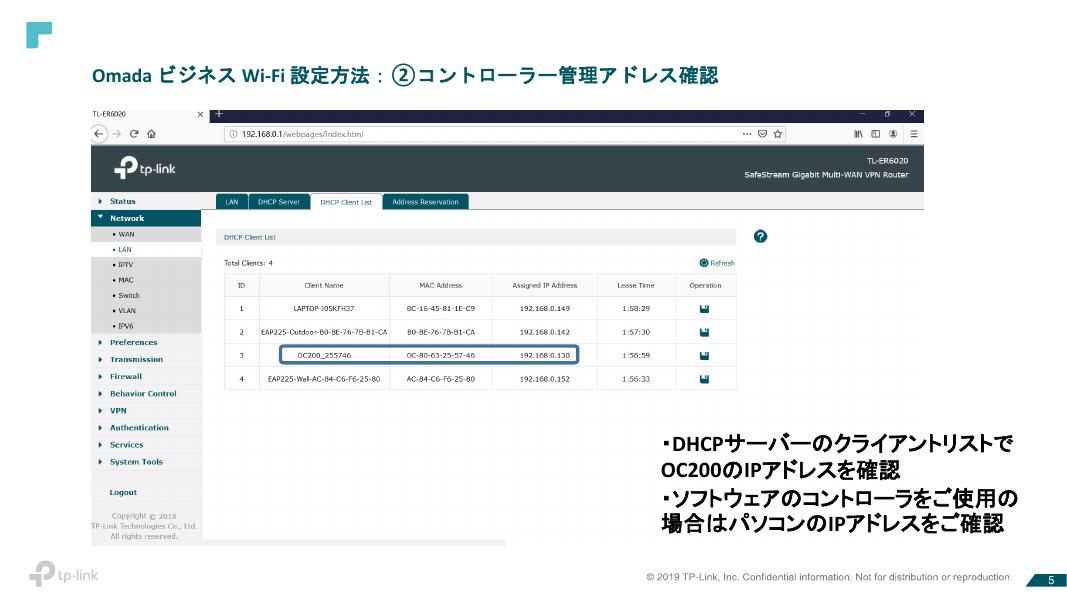Expand the Firewall menu section
This screenshot has height=600, width=1067.
[126, 377]
